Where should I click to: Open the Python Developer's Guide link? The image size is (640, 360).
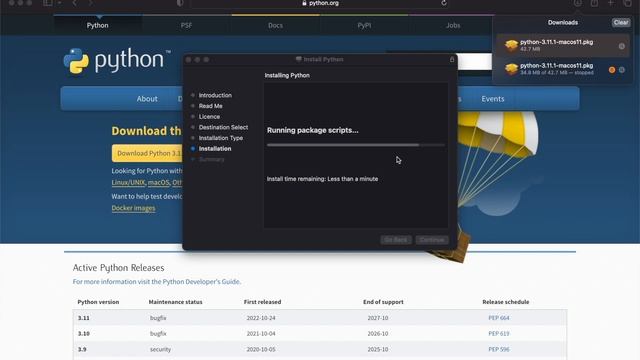click(x=202, y=282)
